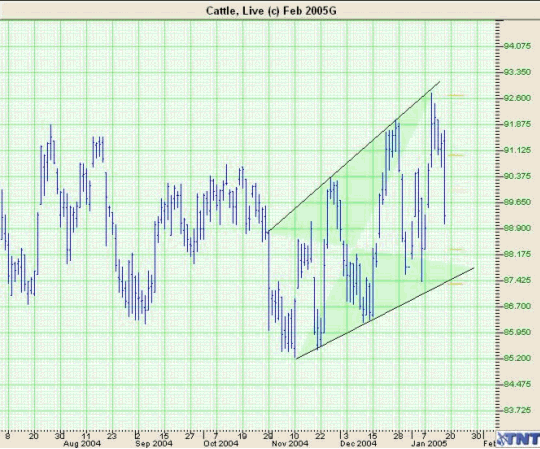Select the Oct 2004 date label
The image size is (540, 449).
(221, 443)
